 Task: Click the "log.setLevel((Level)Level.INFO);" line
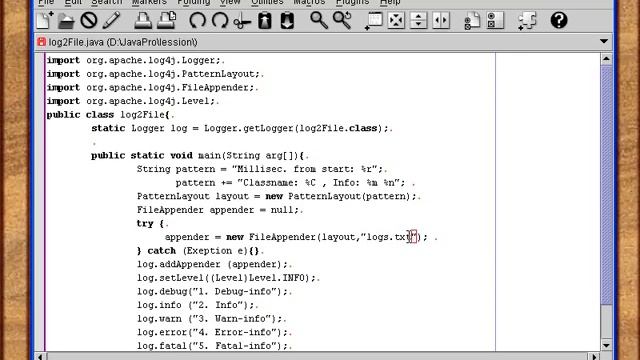pyautogui.click(x=228, y=278)
